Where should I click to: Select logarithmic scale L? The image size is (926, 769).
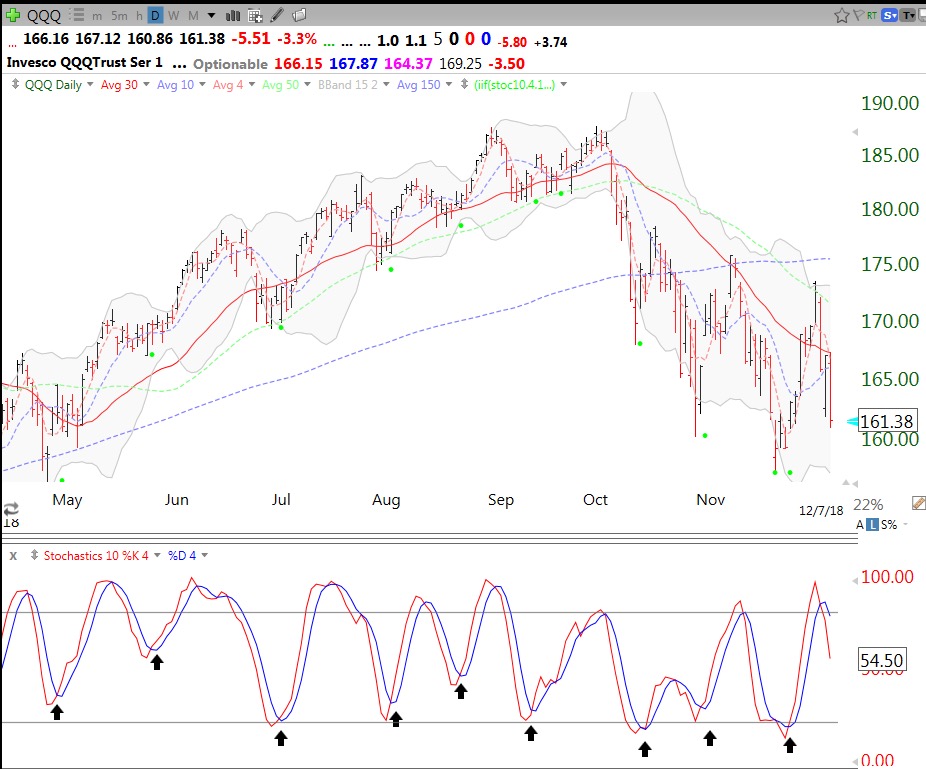point(872,524)
